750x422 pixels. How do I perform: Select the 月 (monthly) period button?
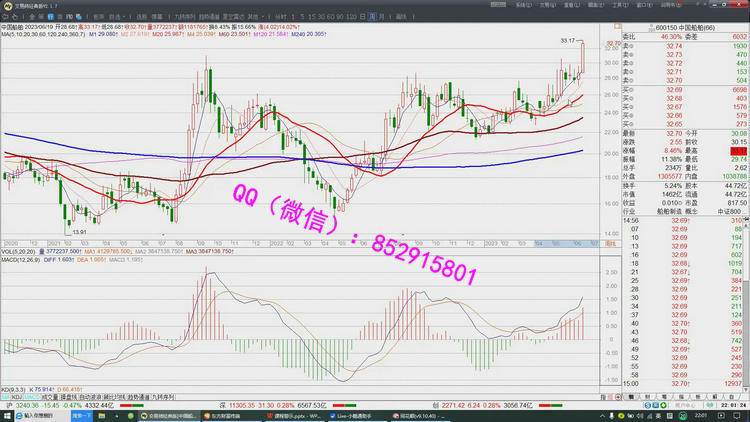point(379,17)
